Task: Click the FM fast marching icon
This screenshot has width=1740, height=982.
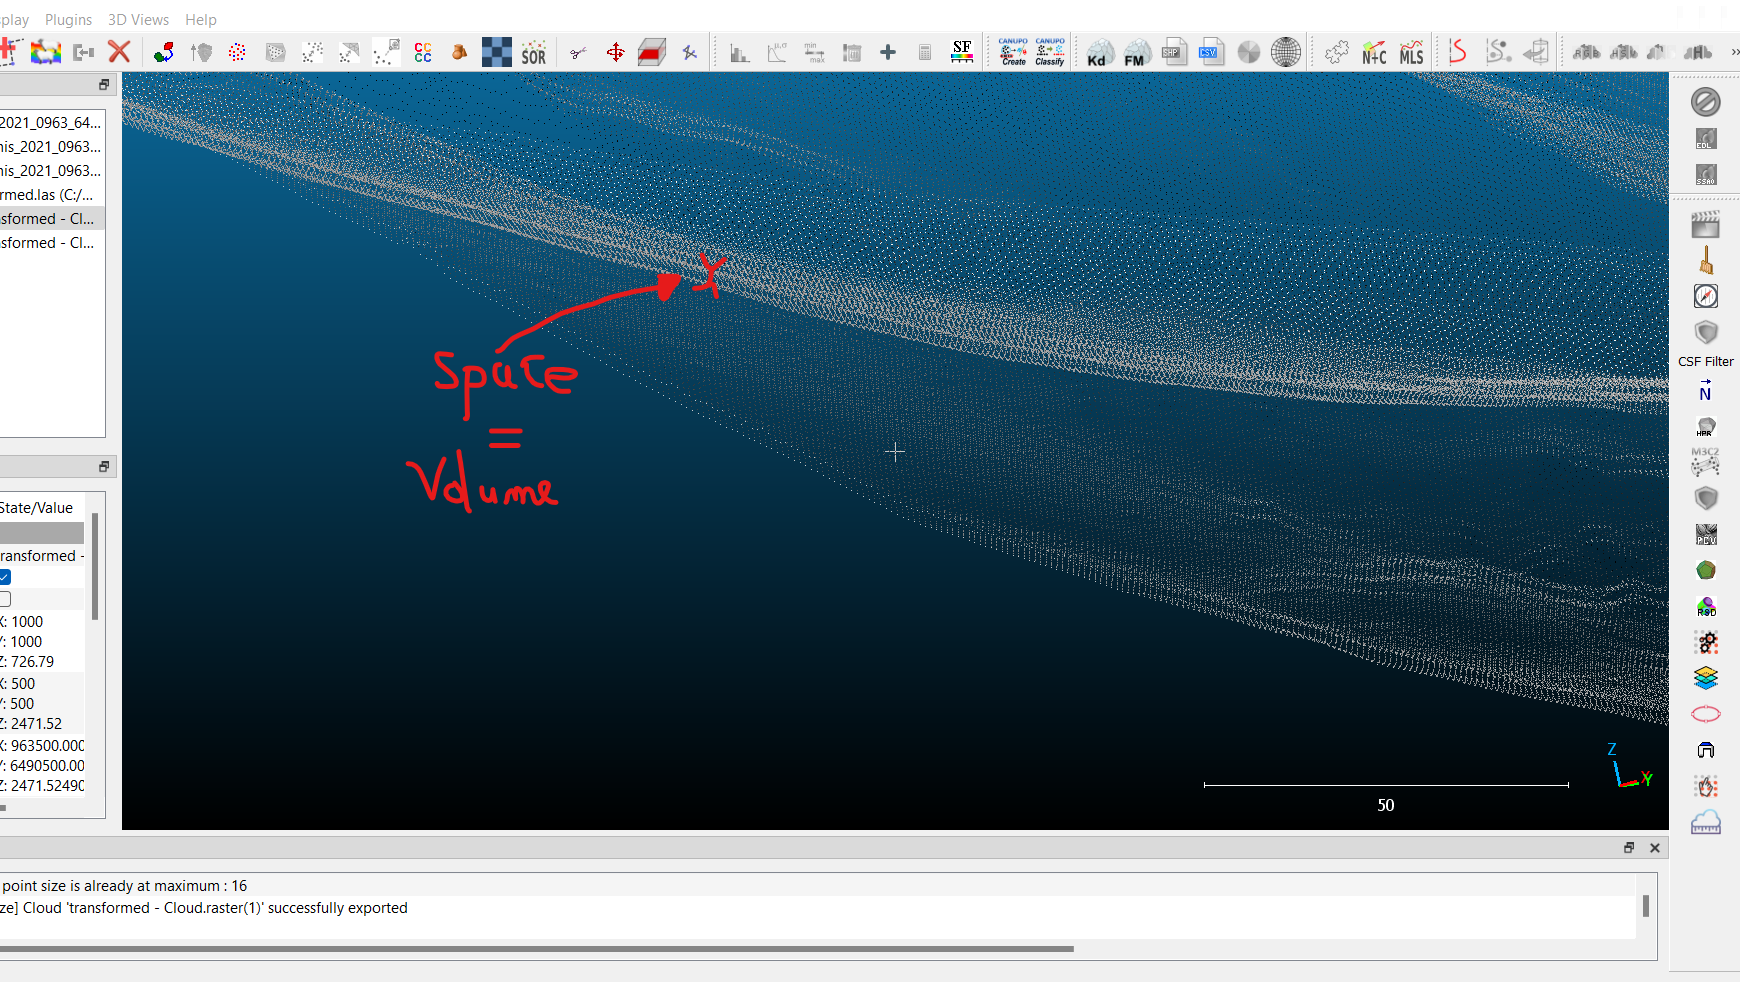Action: pos(1137,52)
